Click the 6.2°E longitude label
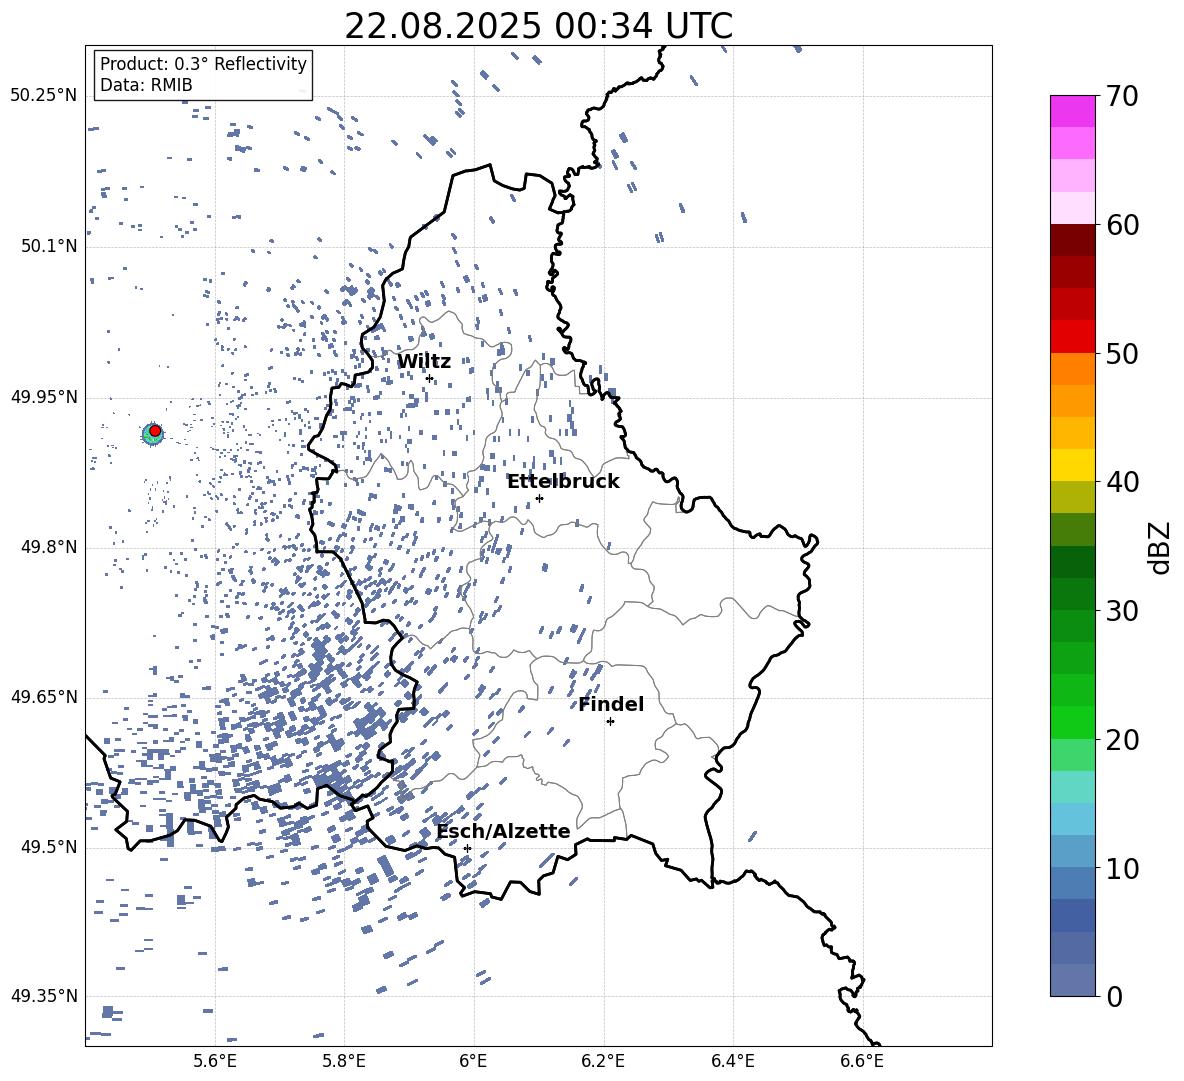 click(603, 1061)
